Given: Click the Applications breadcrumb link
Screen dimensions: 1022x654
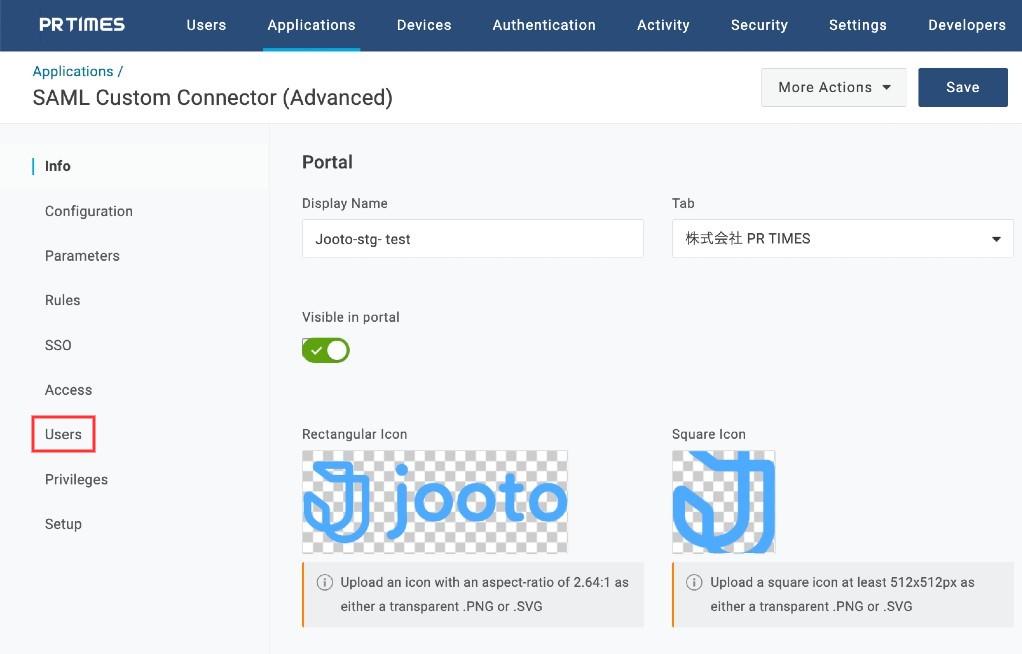Looking at the screenshot, I should pyautogui.click(x=73, y=71).
